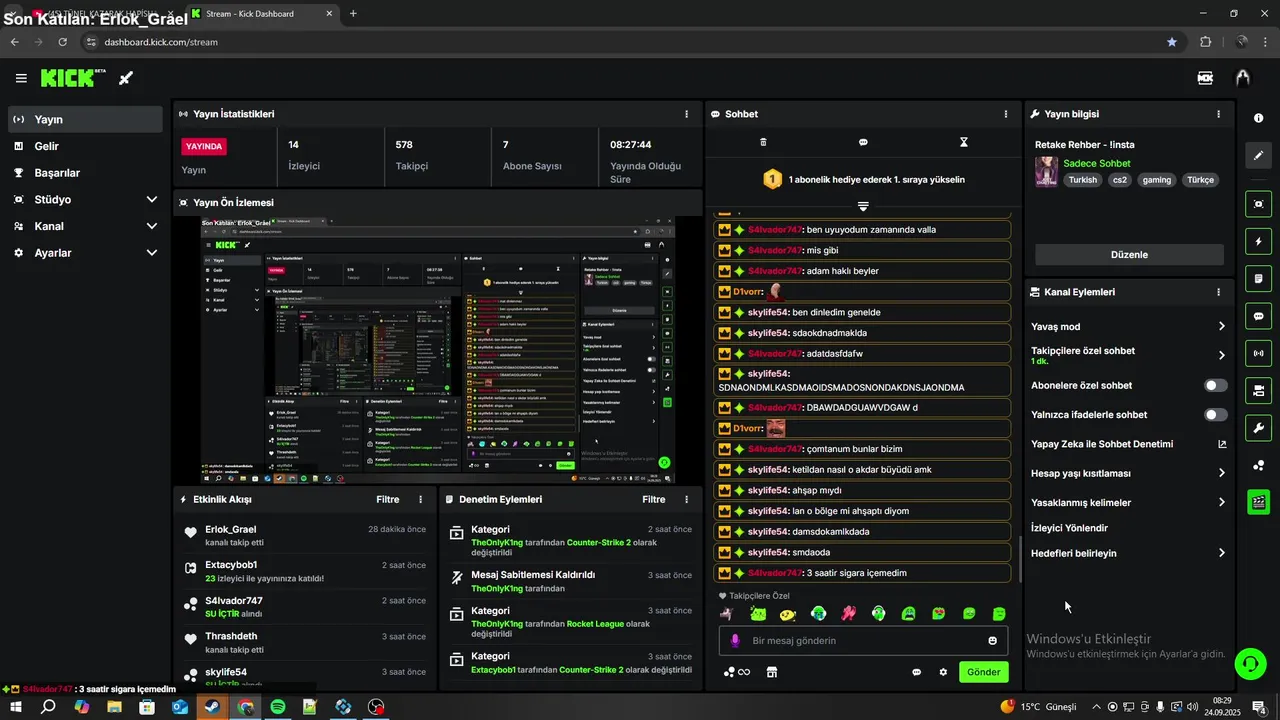Open the profile avatar in the header
This screenshot has width=1280, height=720.
[1243, 78]
